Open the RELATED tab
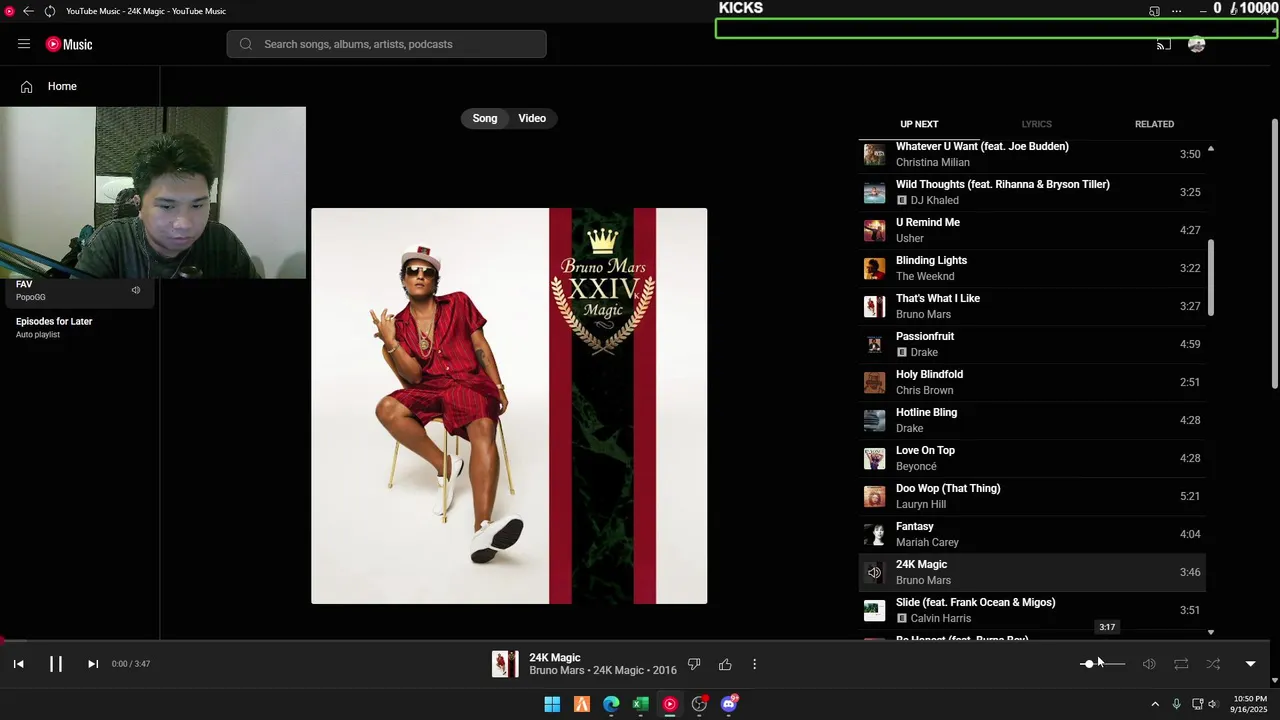1280x720 pixels. pyautogui.click(x=1154, y=124)
